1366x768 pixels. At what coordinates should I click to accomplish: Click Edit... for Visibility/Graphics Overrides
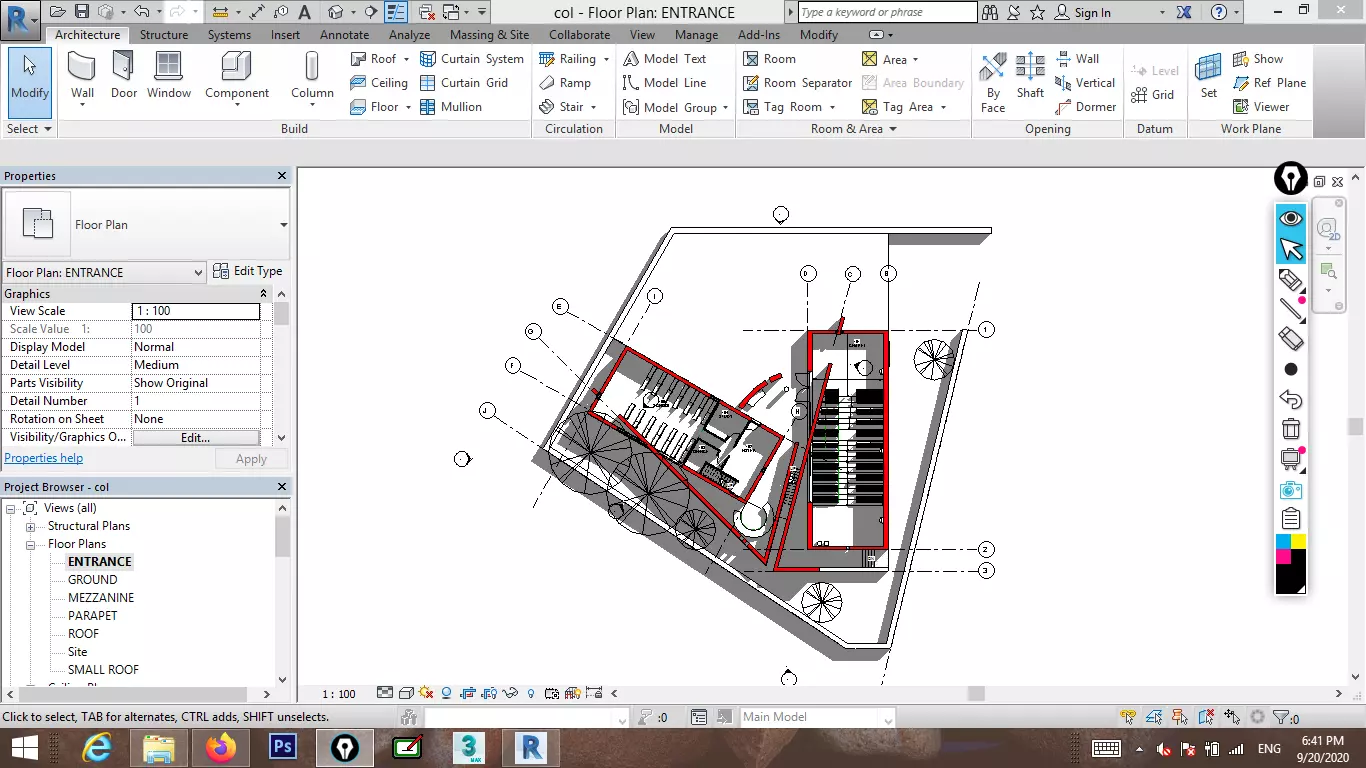[x=195, y=437]
